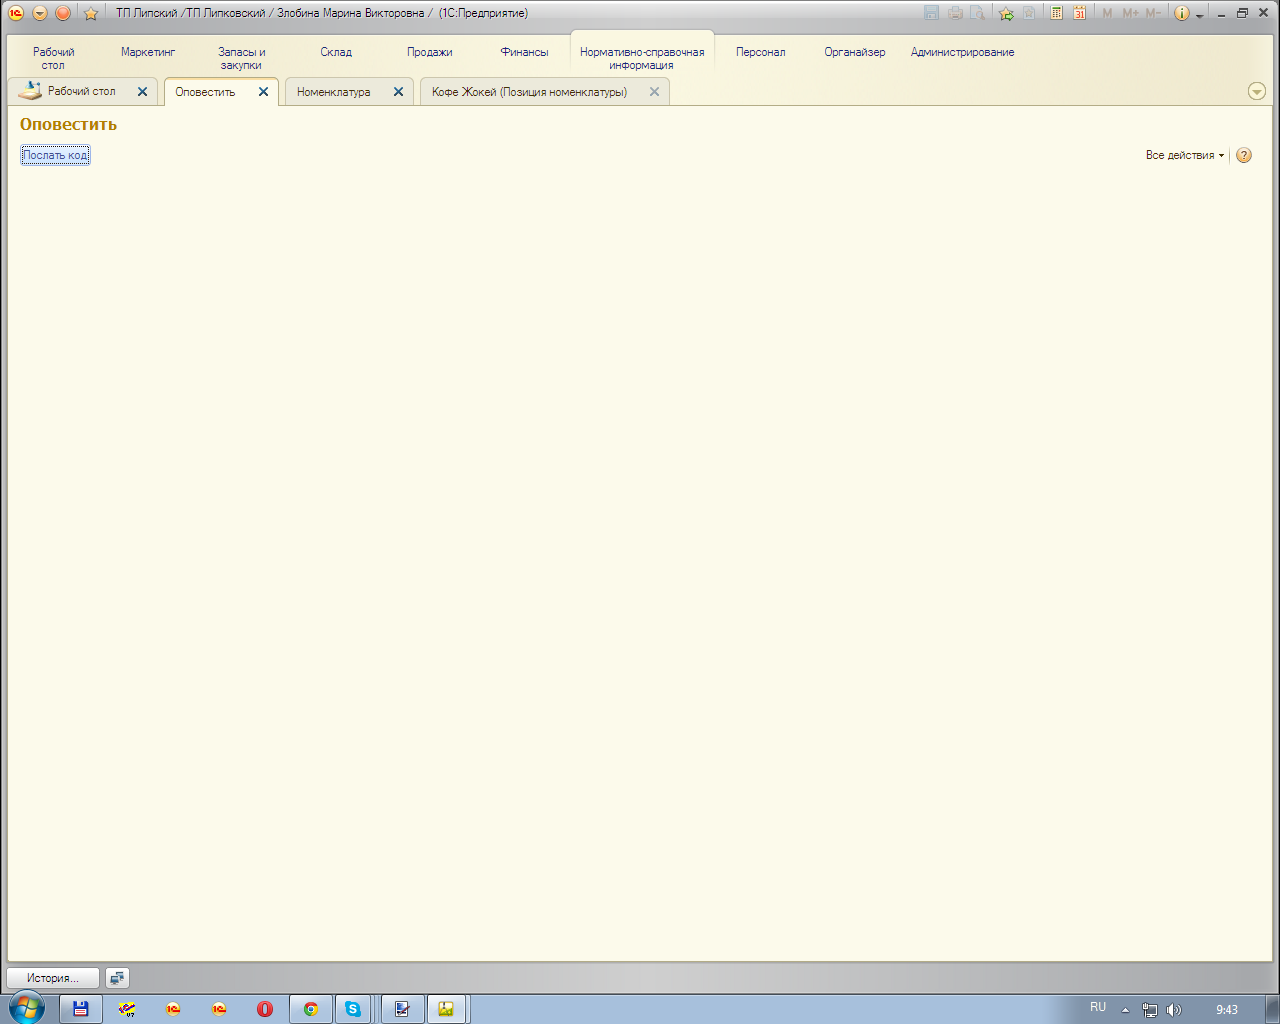Close the Рабочий стол tab
Screen dimensions: 1280x1024
[x=142, y=91]
